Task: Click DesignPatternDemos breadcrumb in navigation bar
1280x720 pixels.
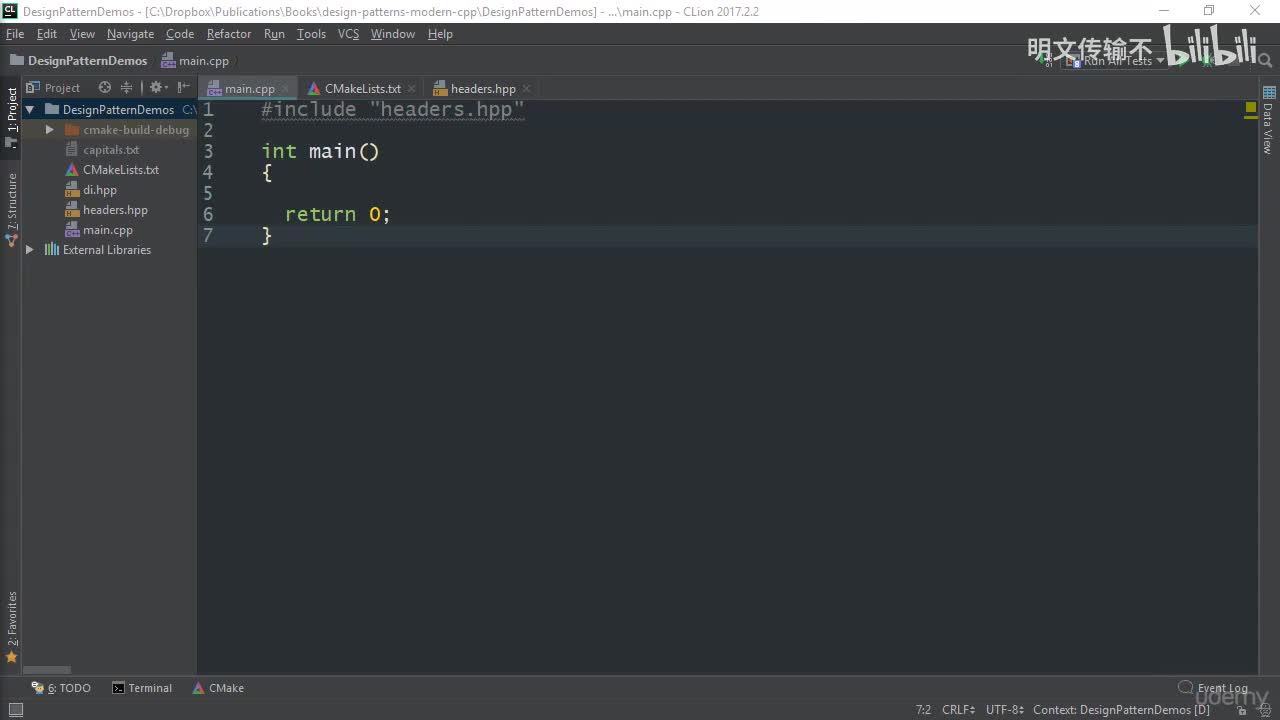Action: click(79, 61)
